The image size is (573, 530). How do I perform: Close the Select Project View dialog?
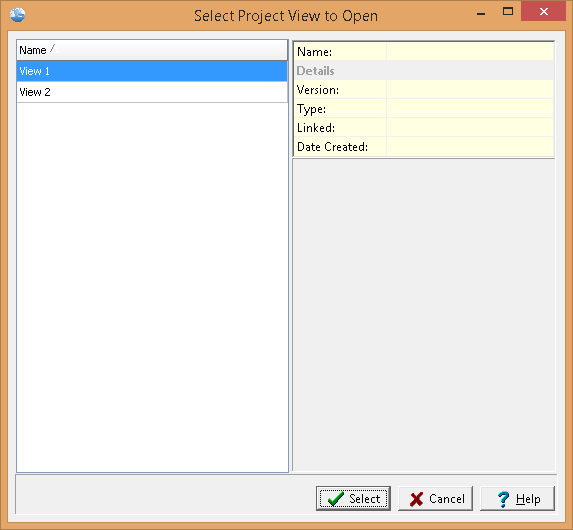click(543, 12)
